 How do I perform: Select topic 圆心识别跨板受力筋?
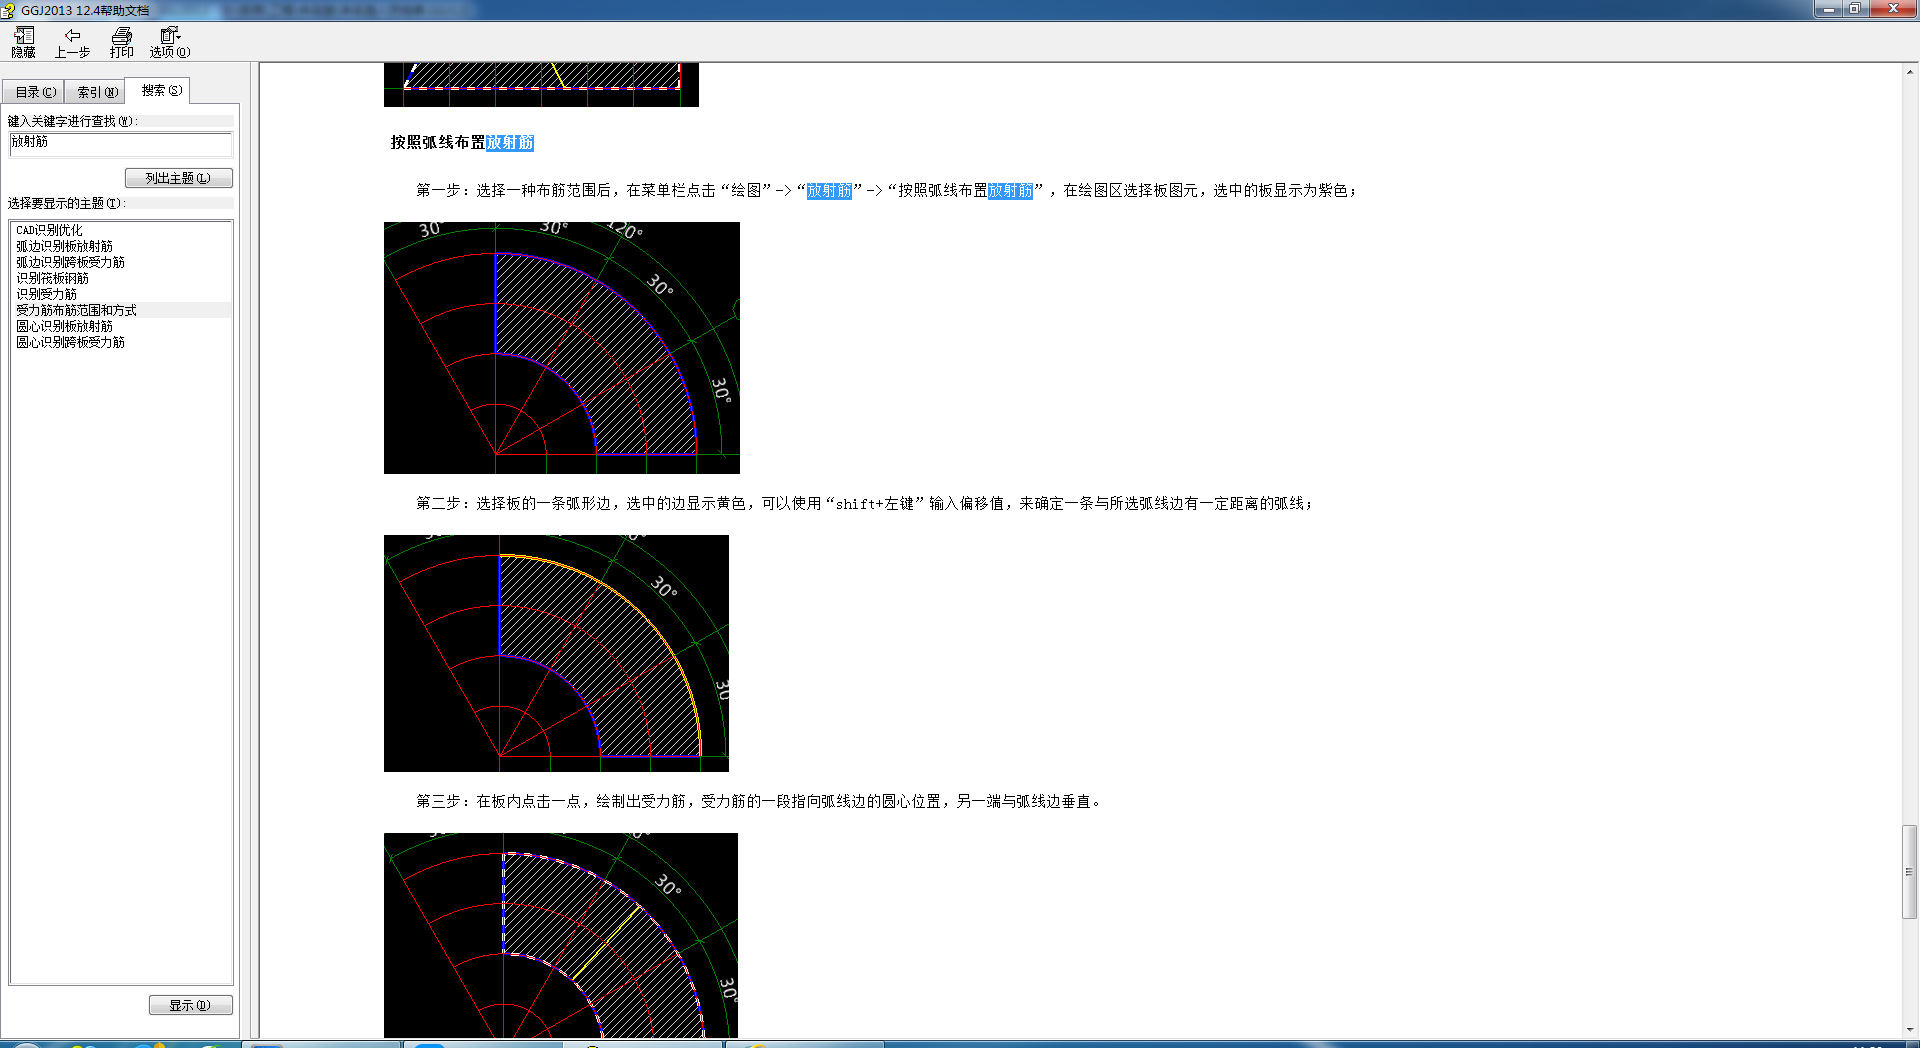click(71, 342)
